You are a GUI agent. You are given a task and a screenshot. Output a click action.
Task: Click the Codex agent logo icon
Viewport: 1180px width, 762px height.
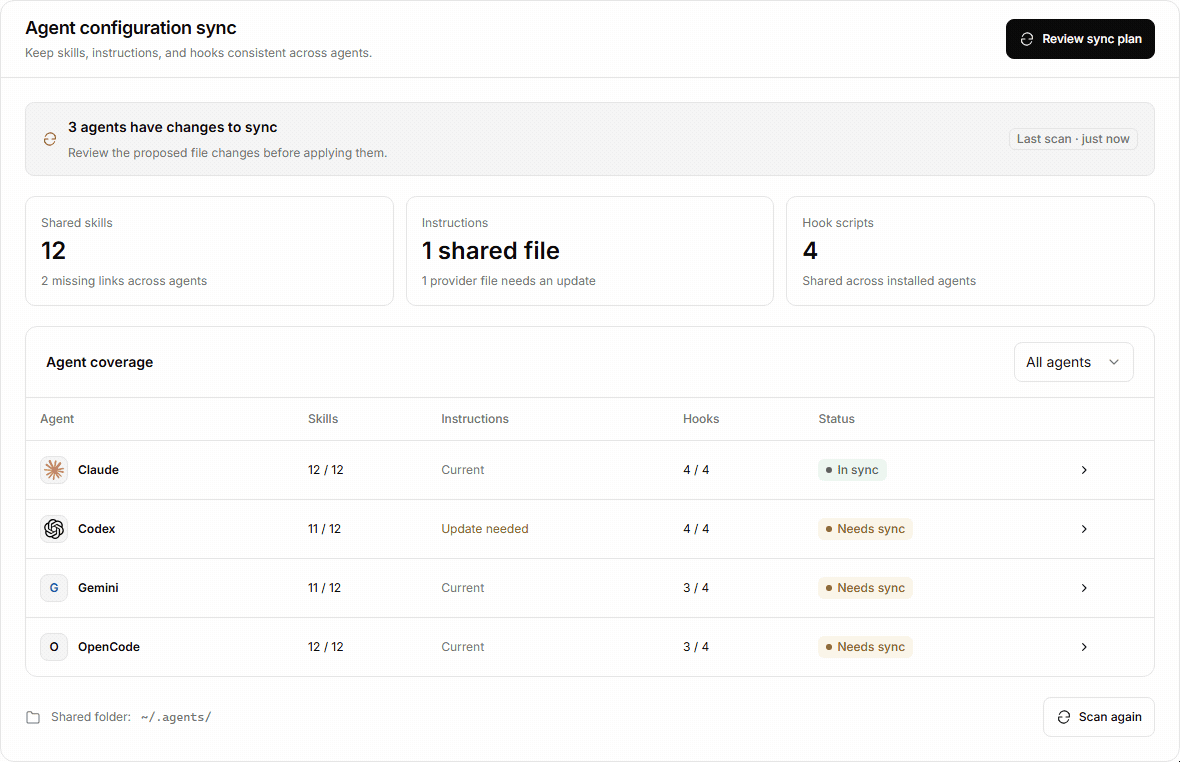(54, 529)
